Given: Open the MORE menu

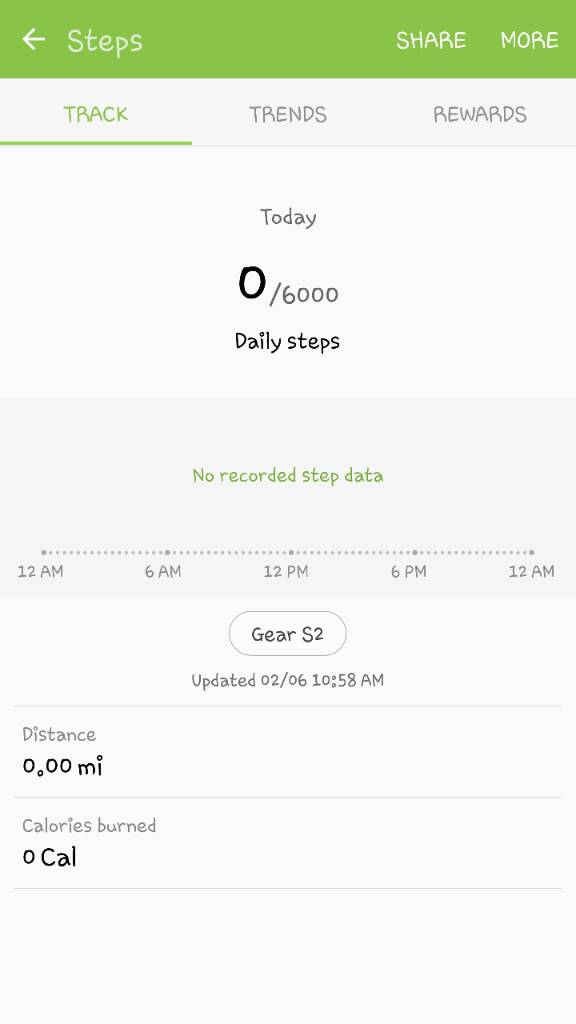Looking at the screenshot, I should tap(529, 40).
